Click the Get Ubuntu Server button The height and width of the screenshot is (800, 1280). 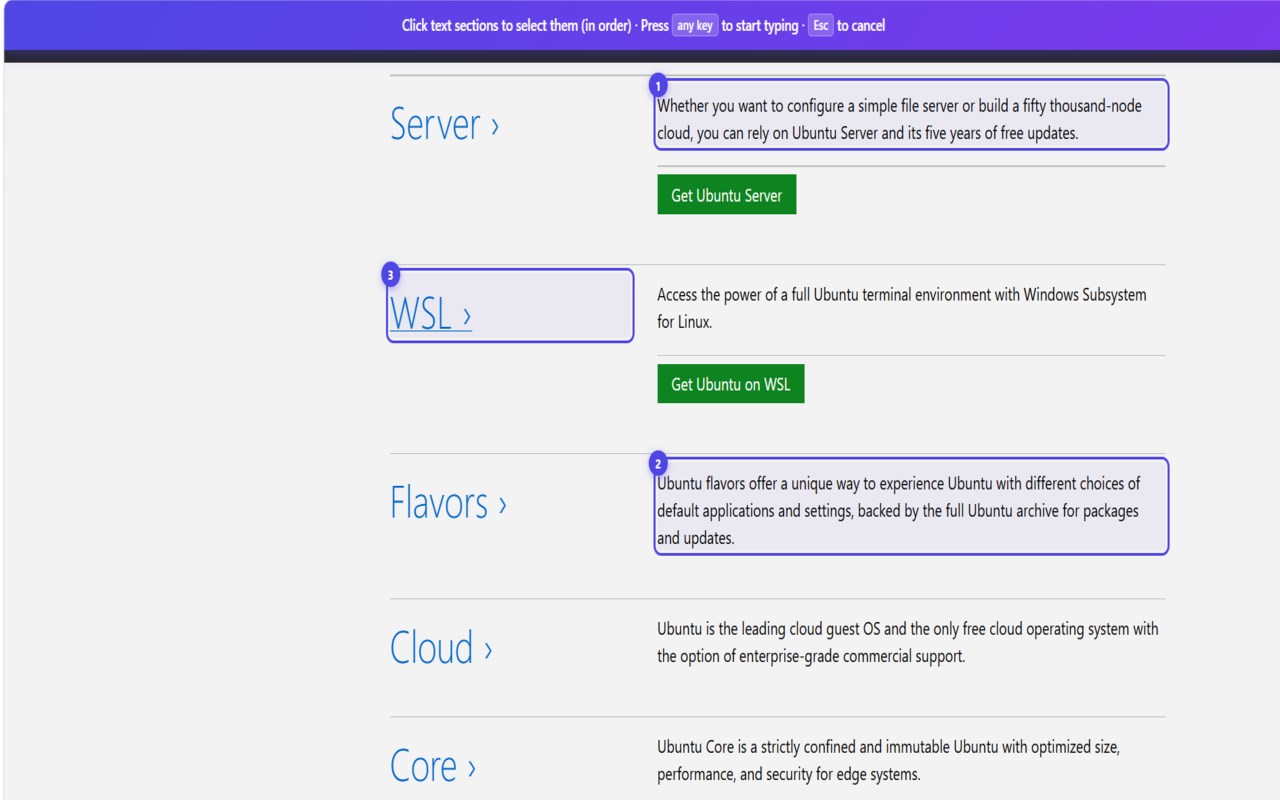pyautogui.click(x=727, y=195)
